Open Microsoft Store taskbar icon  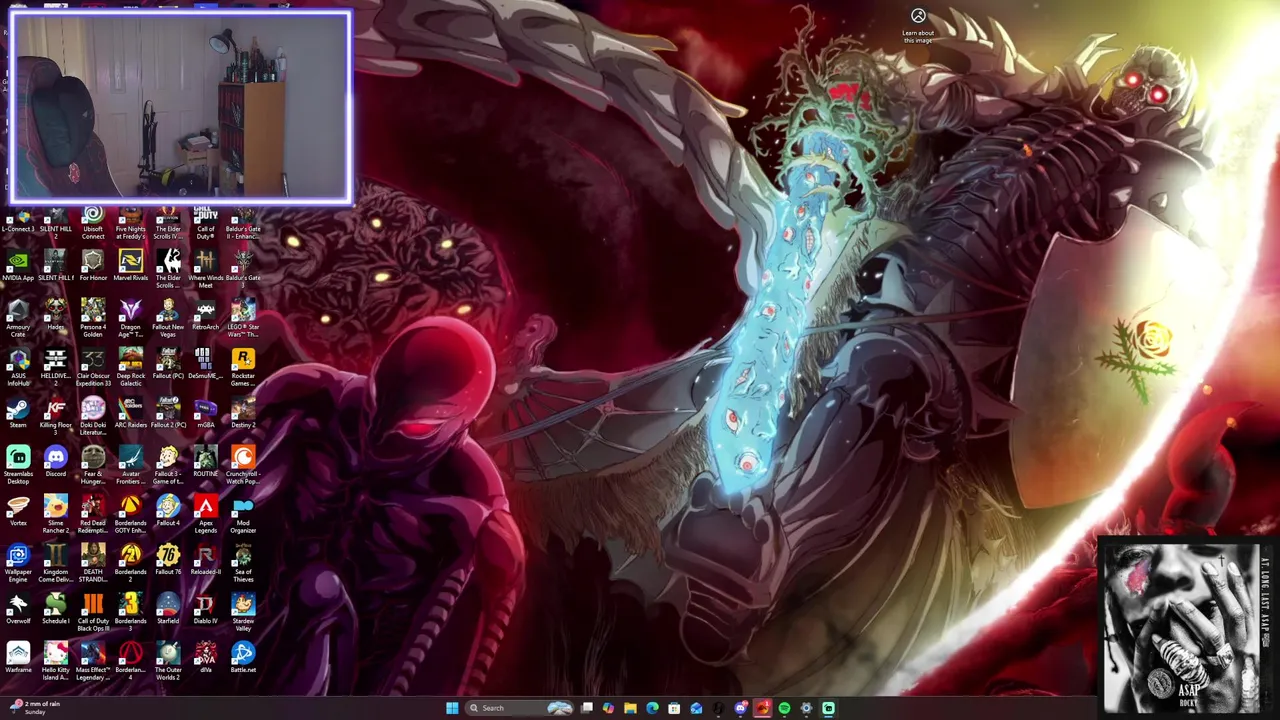pos(674,708)
